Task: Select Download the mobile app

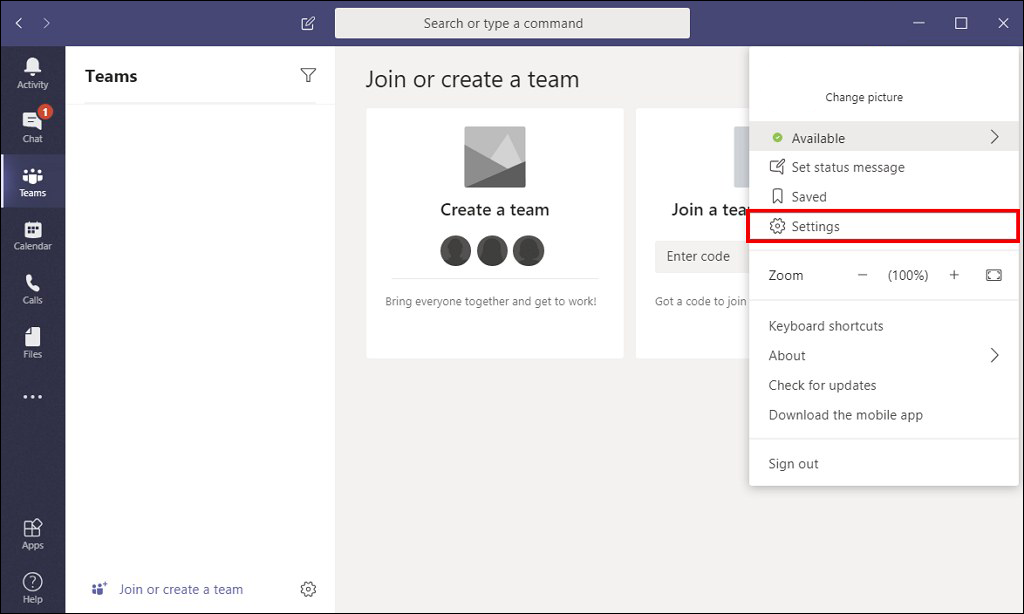Action: (846, 415)
